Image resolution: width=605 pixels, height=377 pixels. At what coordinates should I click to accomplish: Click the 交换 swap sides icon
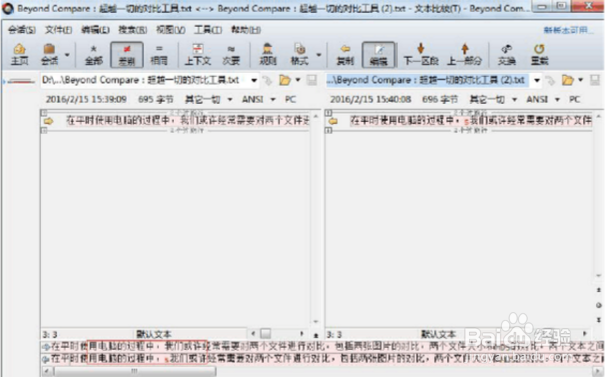click(x=507, y=54)
